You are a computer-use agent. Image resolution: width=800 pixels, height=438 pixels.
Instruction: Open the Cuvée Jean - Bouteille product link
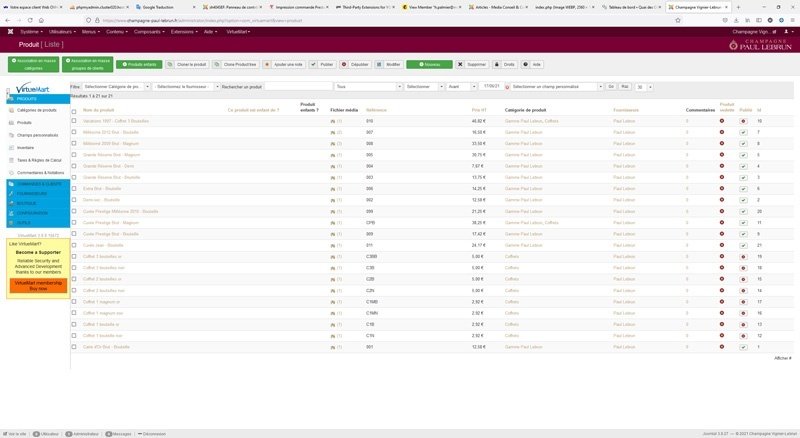[x=103, y=244]
